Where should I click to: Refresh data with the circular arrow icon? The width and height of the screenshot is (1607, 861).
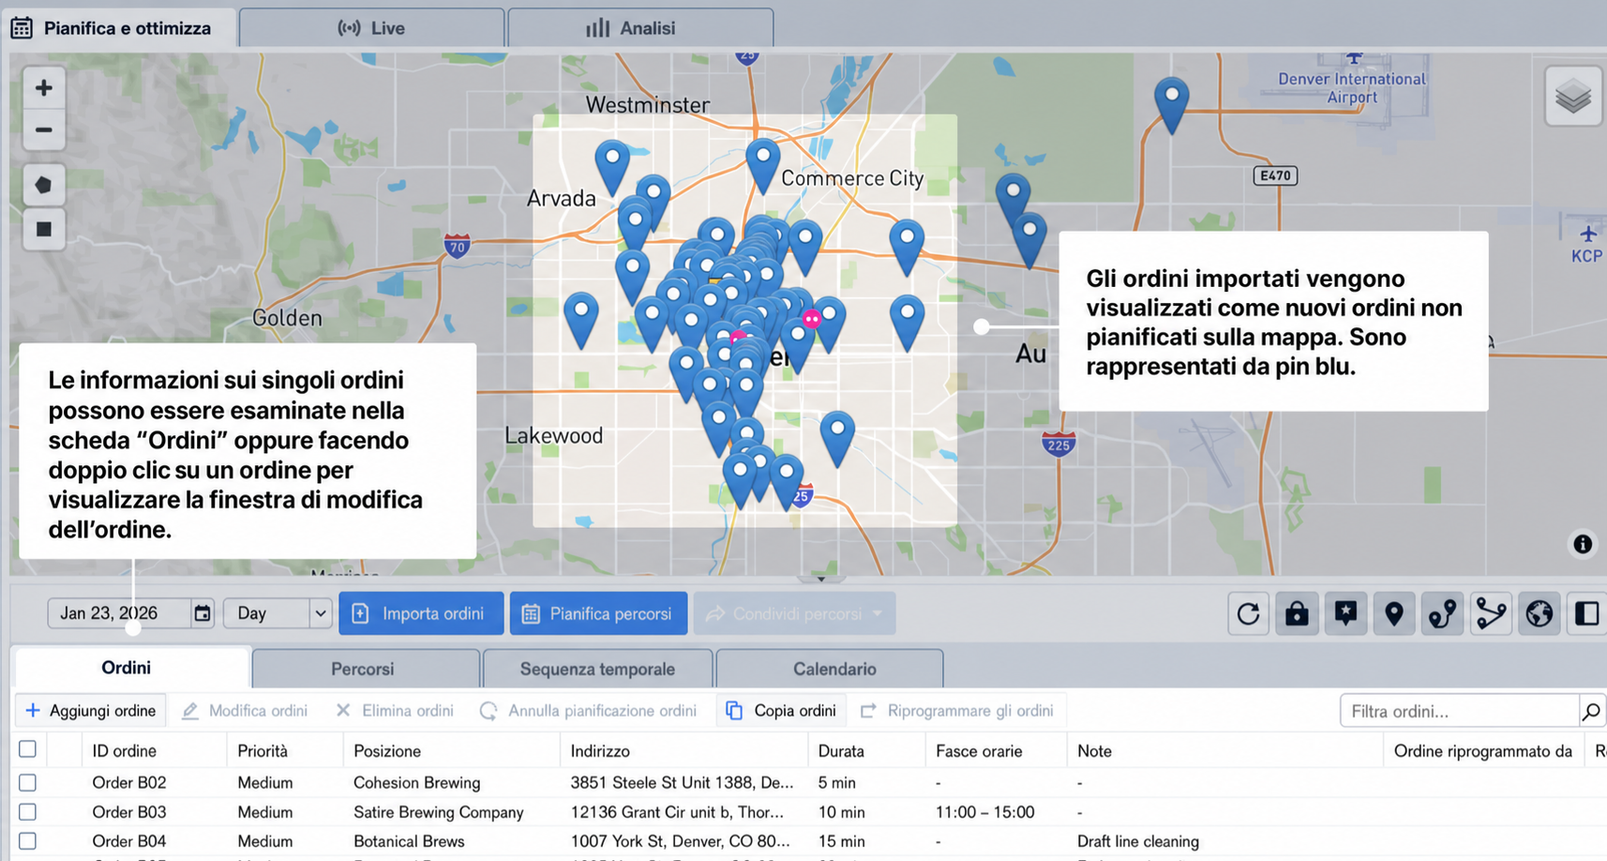[x=1248, y=613]
